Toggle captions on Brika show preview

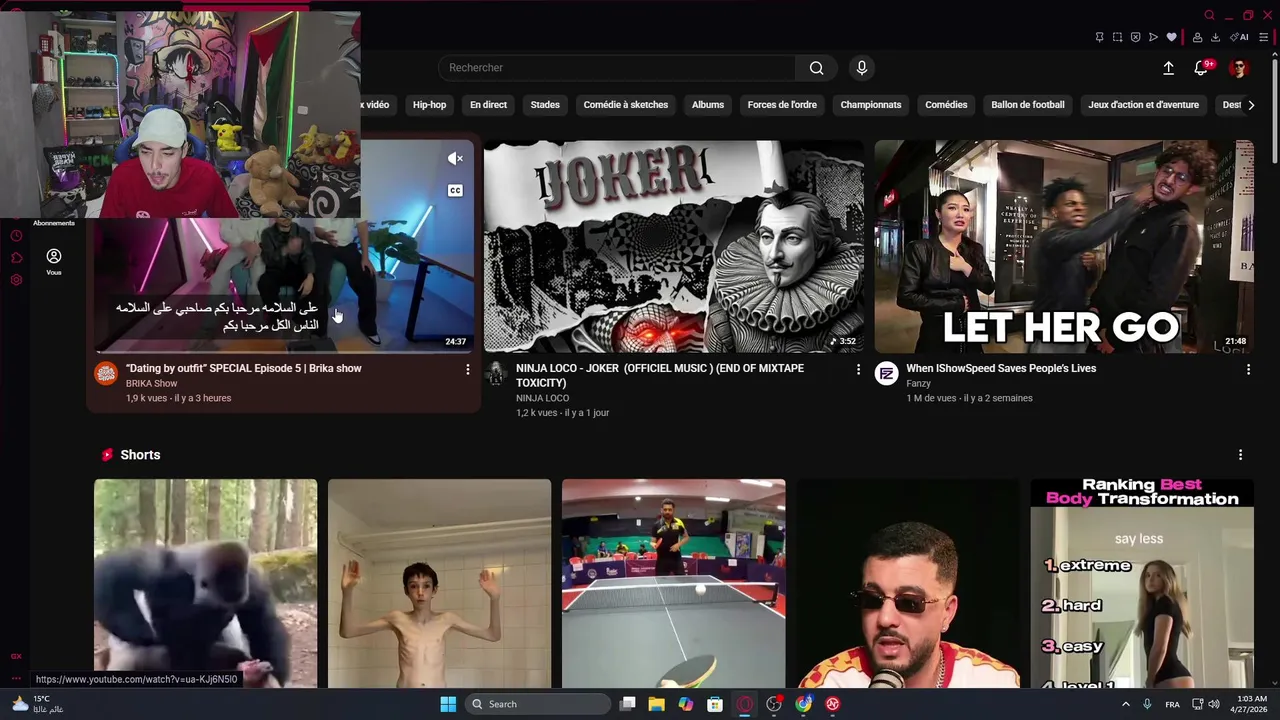[455, 191]
